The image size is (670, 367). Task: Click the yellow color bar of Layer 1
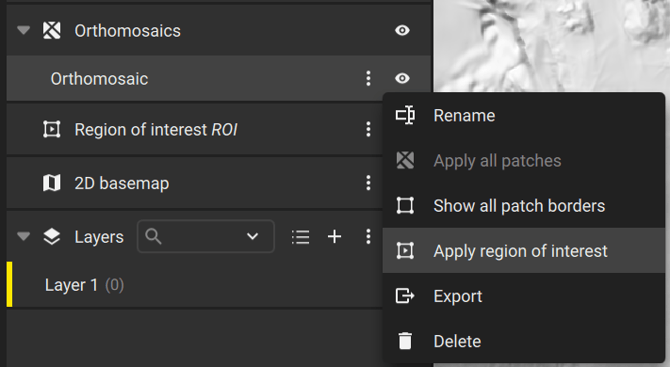tap(9, 285)
